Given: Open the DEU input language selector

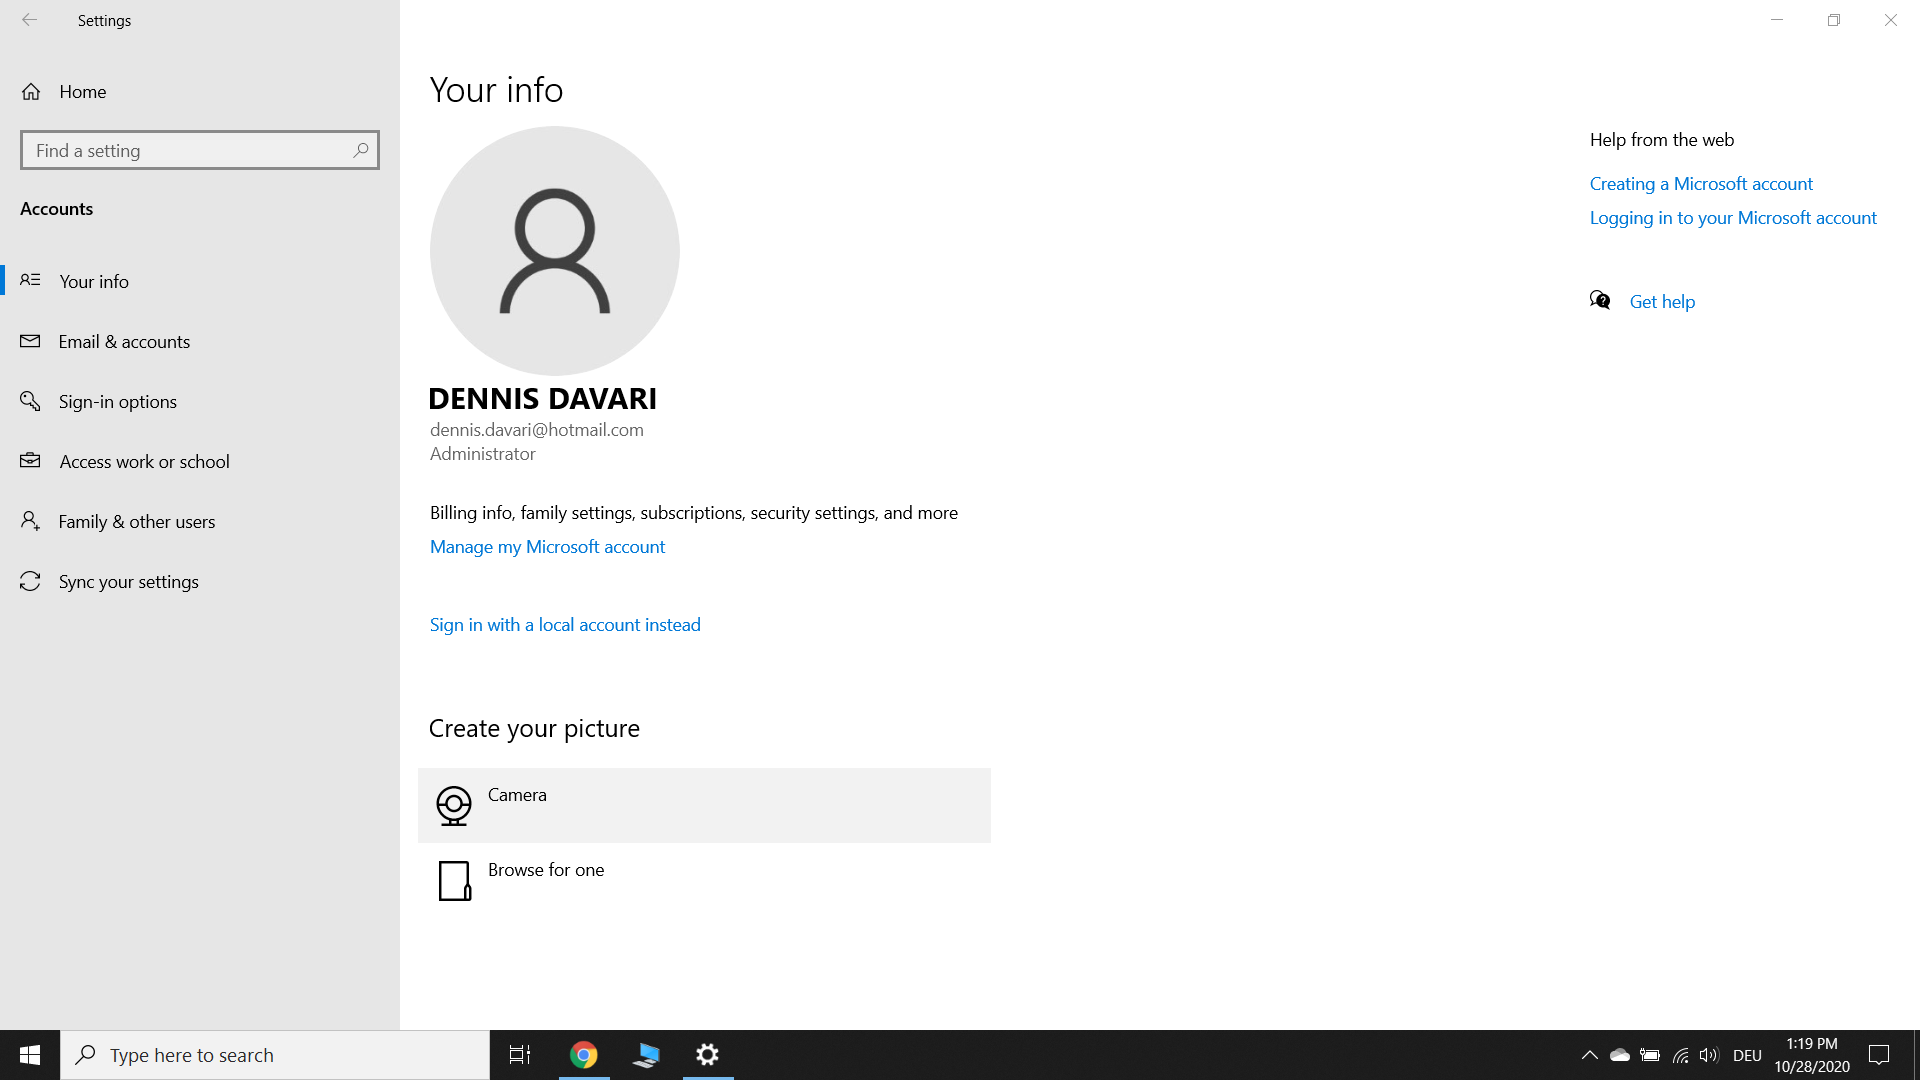Looking at the screenshot, I should pyautogui.click(x=1747, y=1055).
